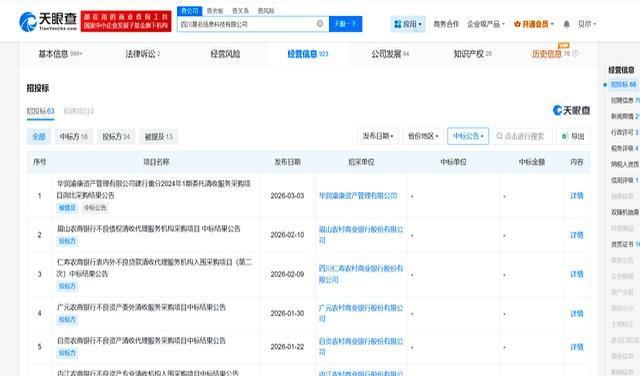Switch to the 基本信息 tab

(x=60, y=54)
